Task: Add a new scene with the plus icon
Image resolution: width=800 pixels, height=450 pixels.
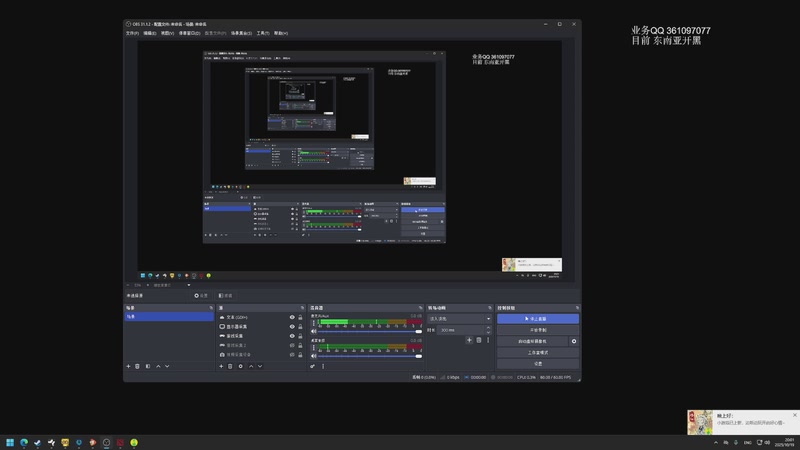Action: 128,366
